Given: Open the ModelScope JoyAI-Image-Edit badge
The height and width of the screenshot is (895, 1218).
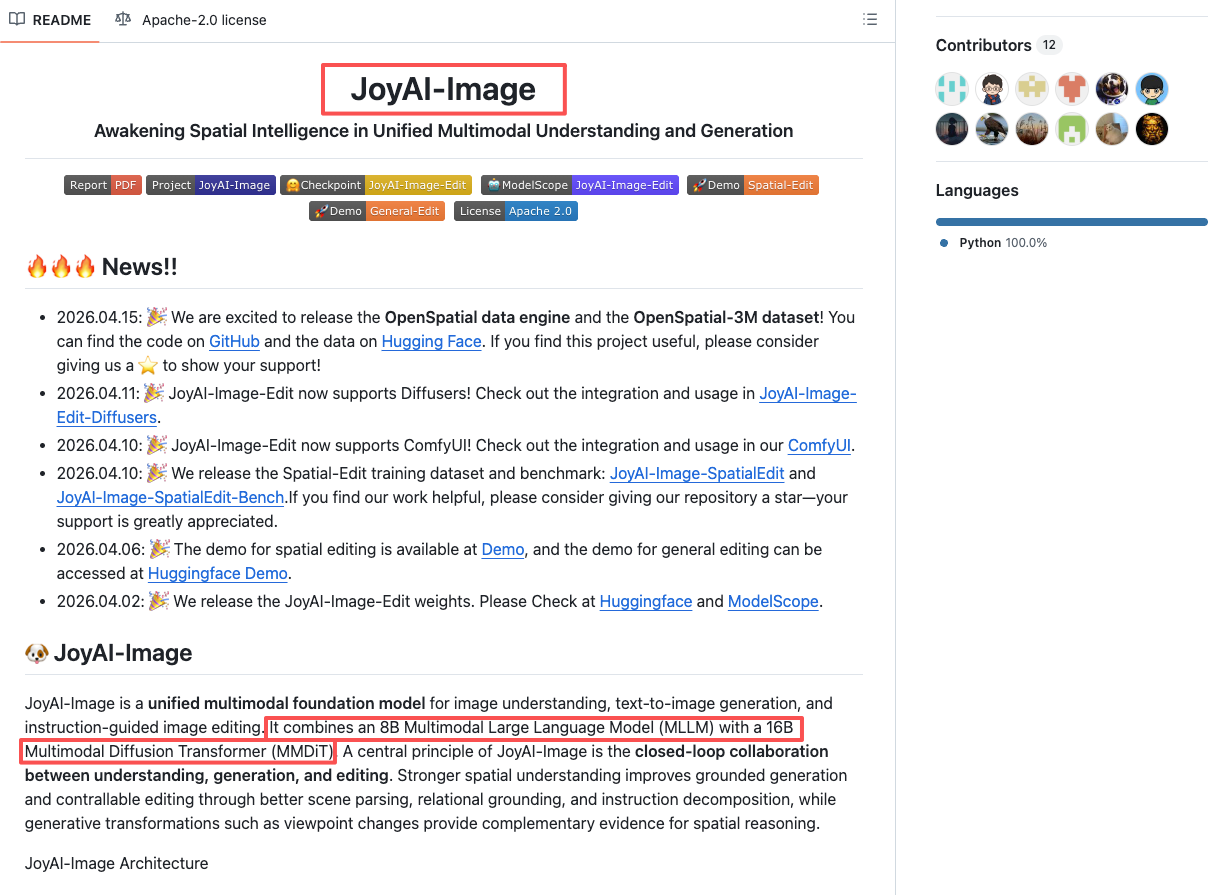Looking at the screenshot, I should click(x=580, y=185).
